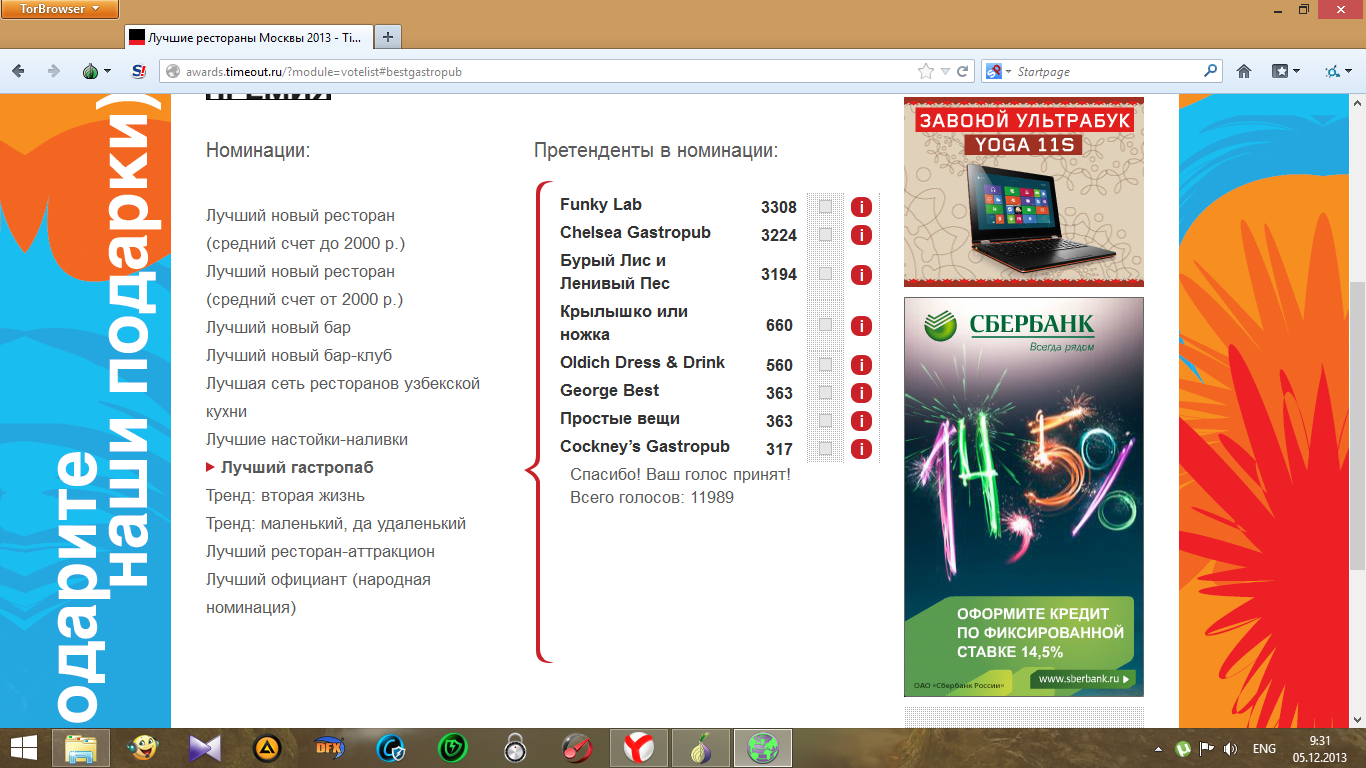Click the volume speaker tray icon
This screenshot has height=768, width=1366.
(x=1230, y=748)
